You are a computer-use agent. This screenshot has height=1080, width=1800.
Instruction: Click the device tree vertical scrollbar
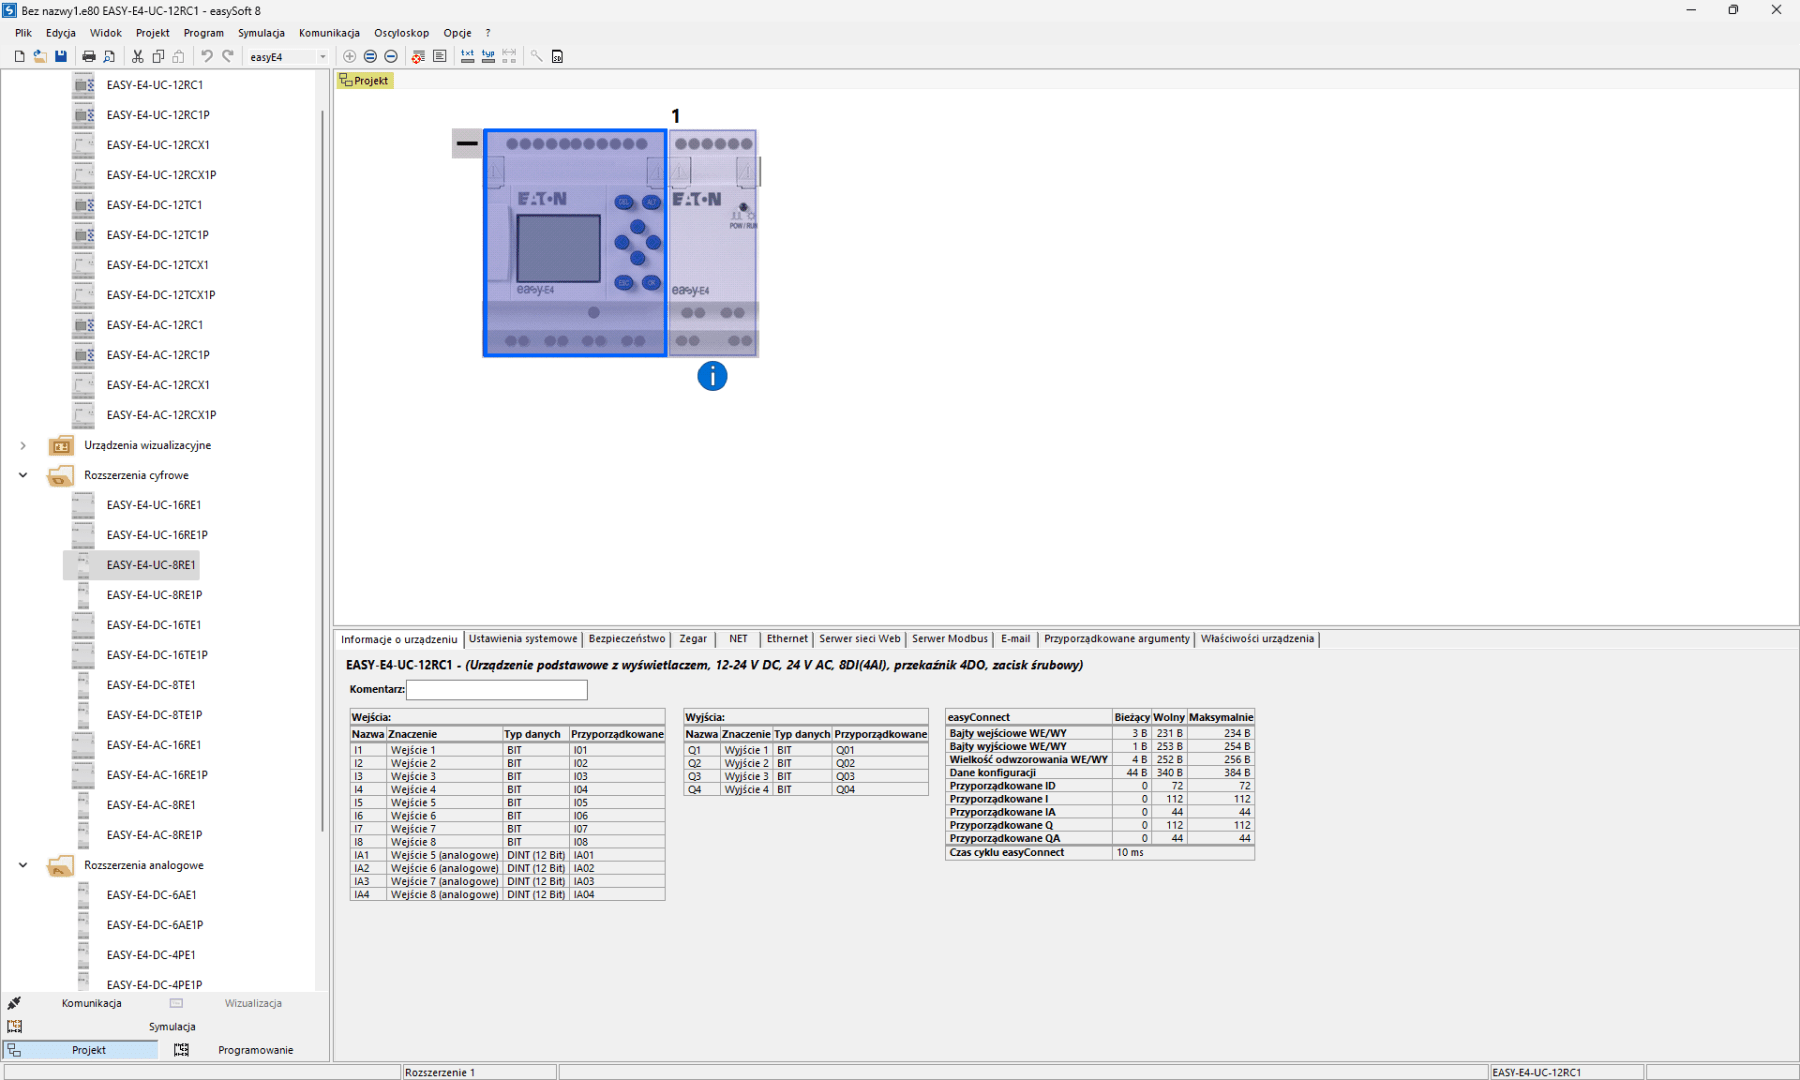pyautogui.click(x=322, y=470)
